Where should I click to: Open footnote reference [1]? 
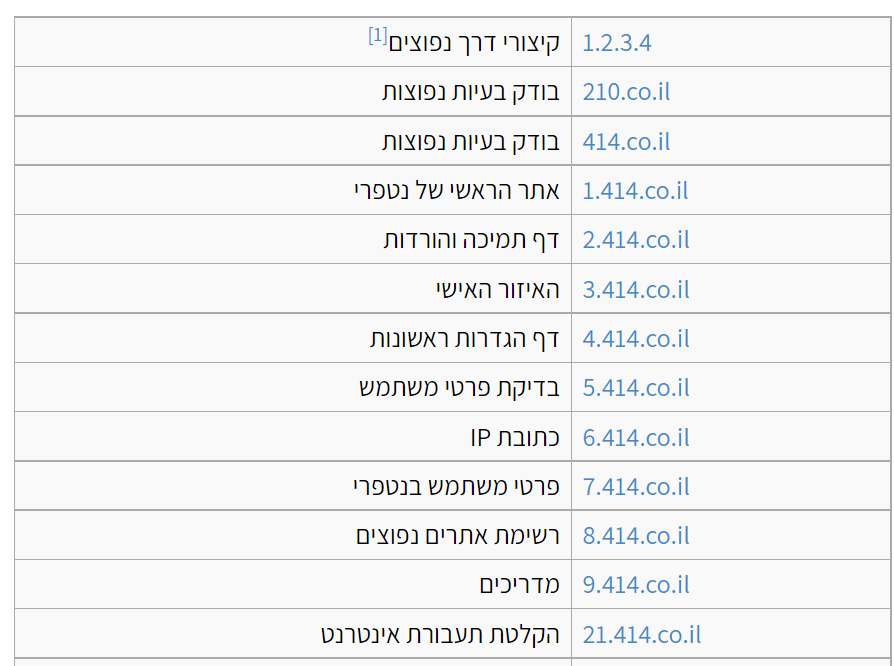pos(377,36)
